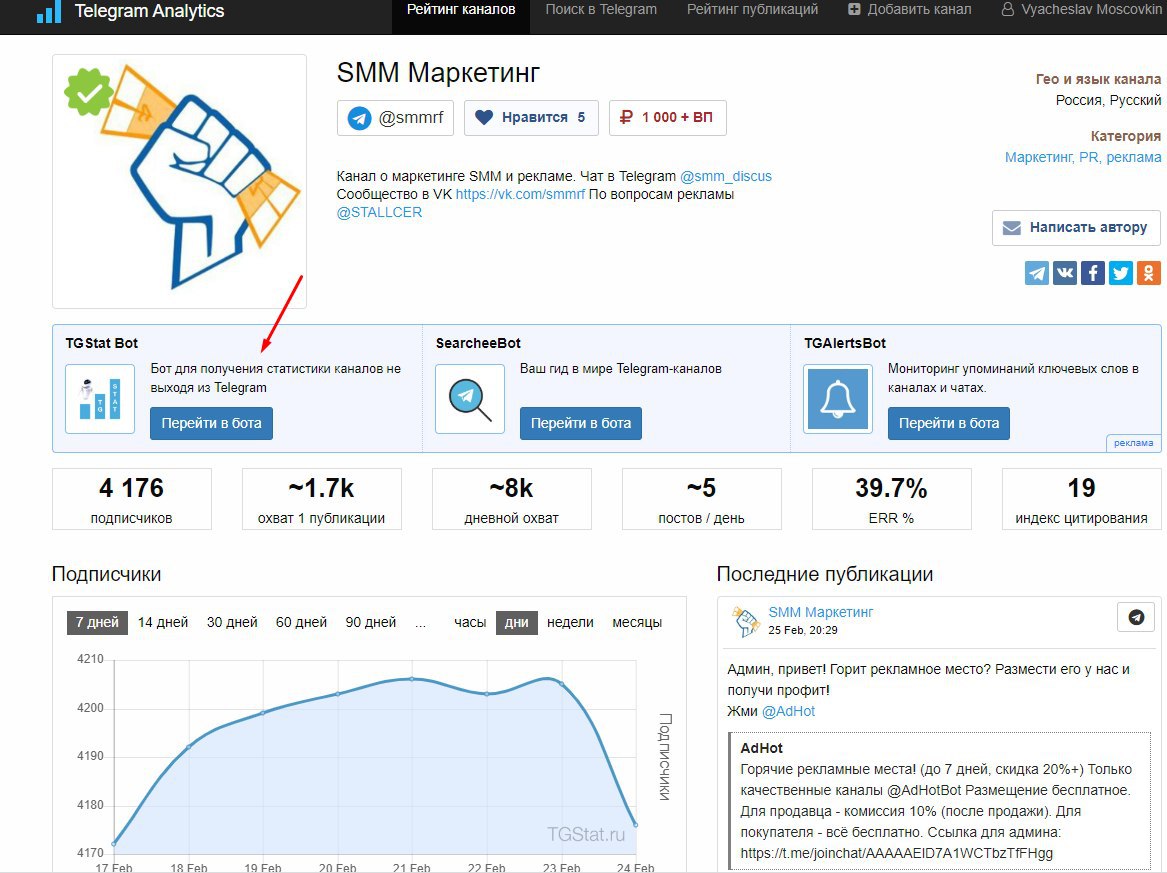Click the green verified badge
The height and width of the screenshot is (873, 1167).
pyautogui.click(x=89, y=92)
